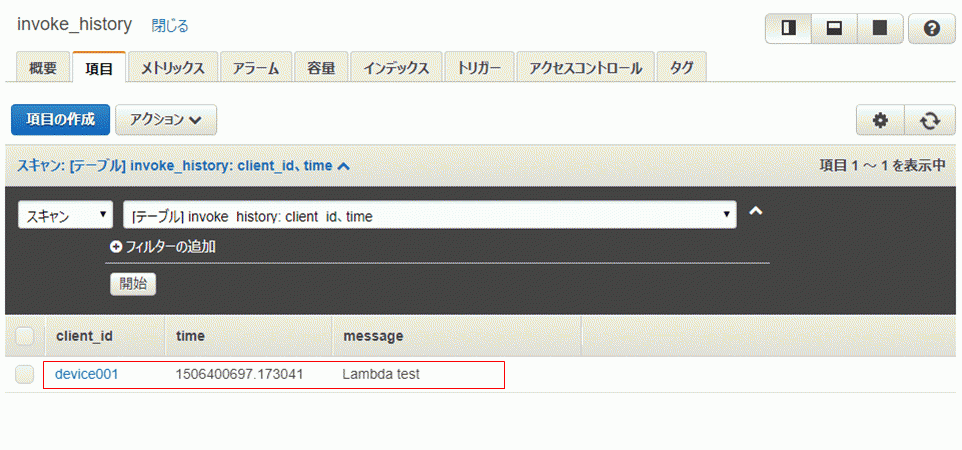Switch to bottom split panel layout icon
The image size is (962, 450).
[834, 28]
